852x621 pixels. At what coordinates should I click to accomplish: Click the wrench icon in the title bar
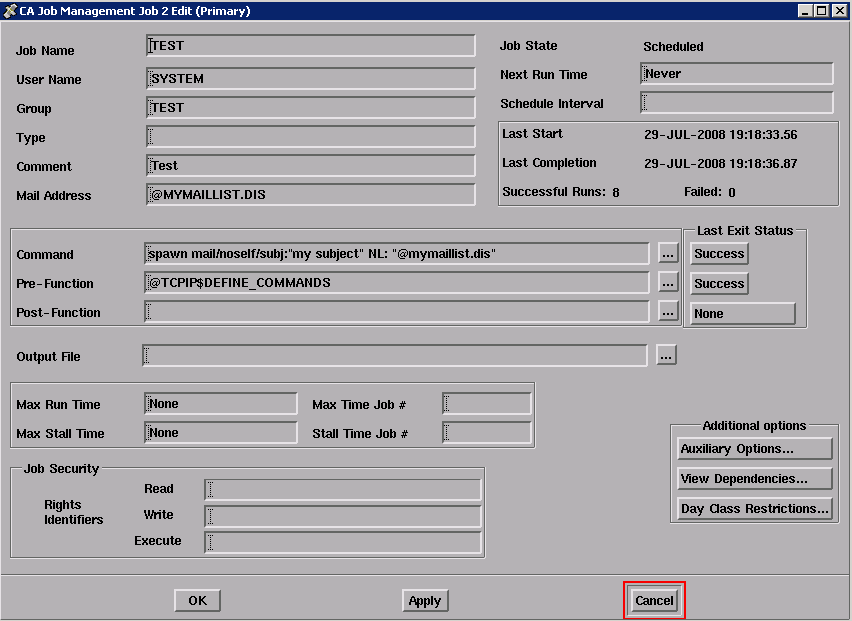point(10,9)
